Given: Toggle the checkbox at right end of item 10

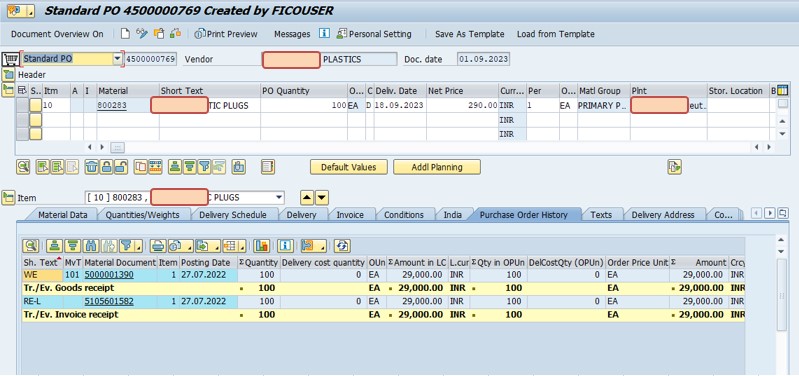Looking at the screenshot, I should (783, 103).
